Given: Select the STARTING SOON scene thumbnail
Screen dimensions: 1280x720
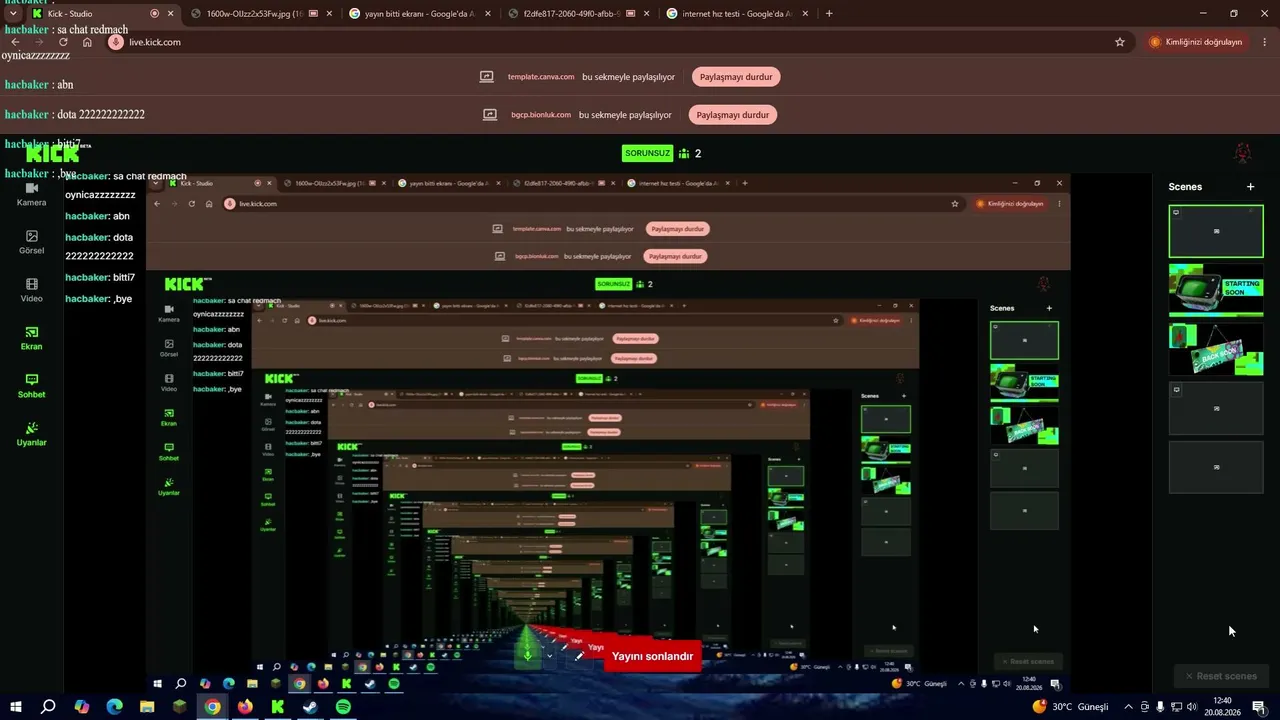Looking at the screenshot, I should tap(1216, 290).
